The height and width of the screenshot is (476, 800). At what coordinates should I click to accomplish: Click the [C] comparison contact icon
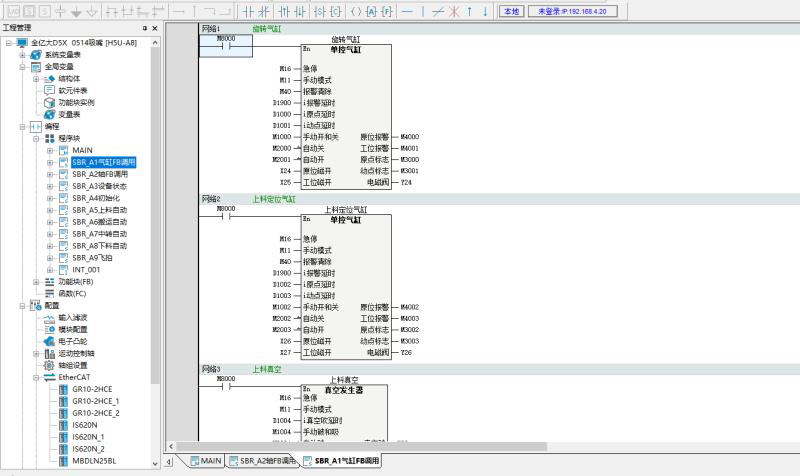tap(335, 11)
